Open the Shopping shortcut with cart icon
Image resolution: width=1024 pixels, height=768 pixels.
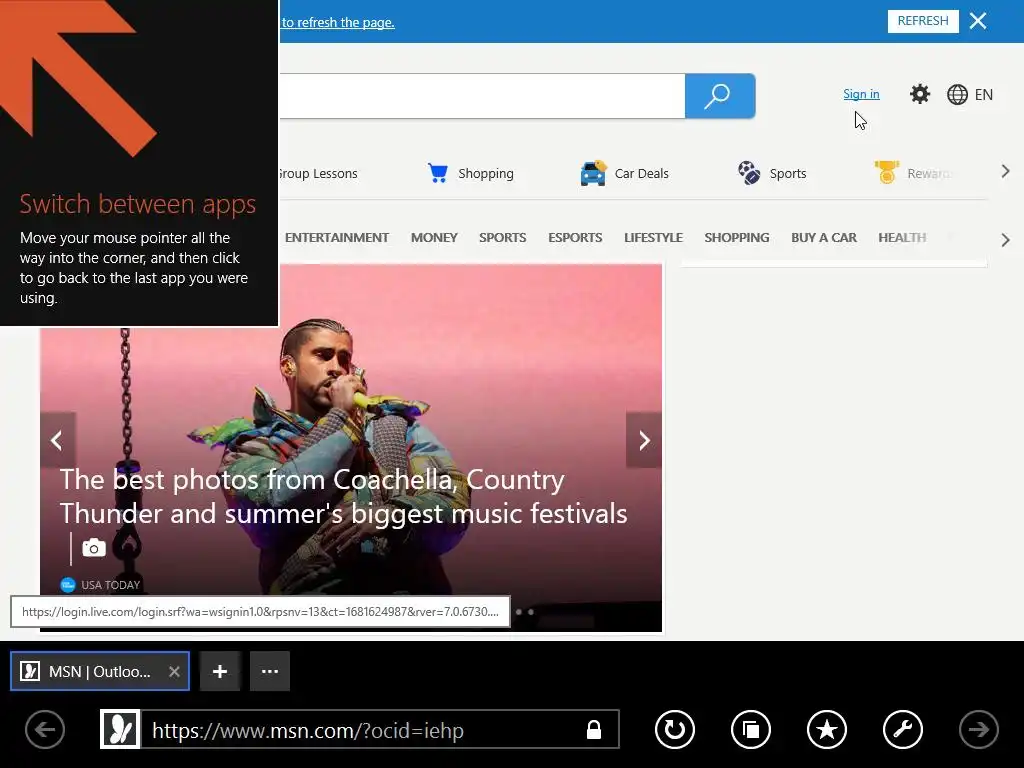point(470,173)
